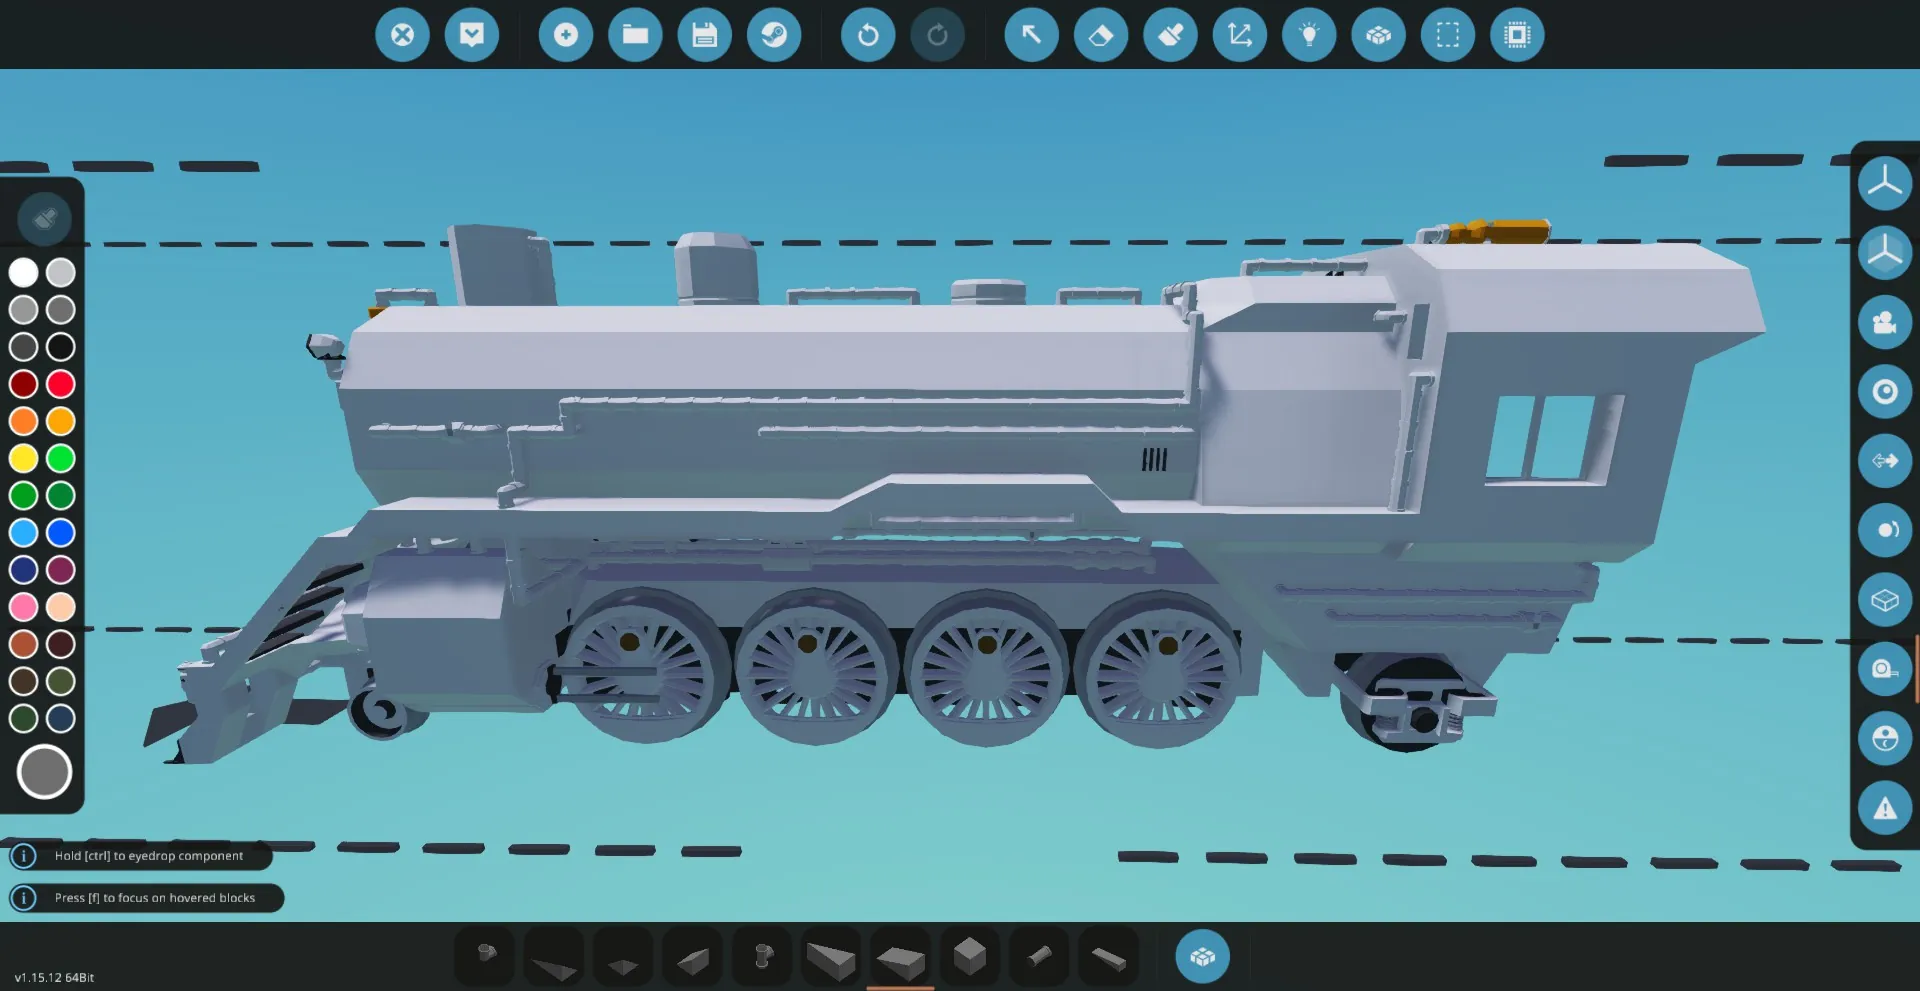Pick the bright red color swatch
Viewport: 1920px width, 991px height.
point(61,384)
